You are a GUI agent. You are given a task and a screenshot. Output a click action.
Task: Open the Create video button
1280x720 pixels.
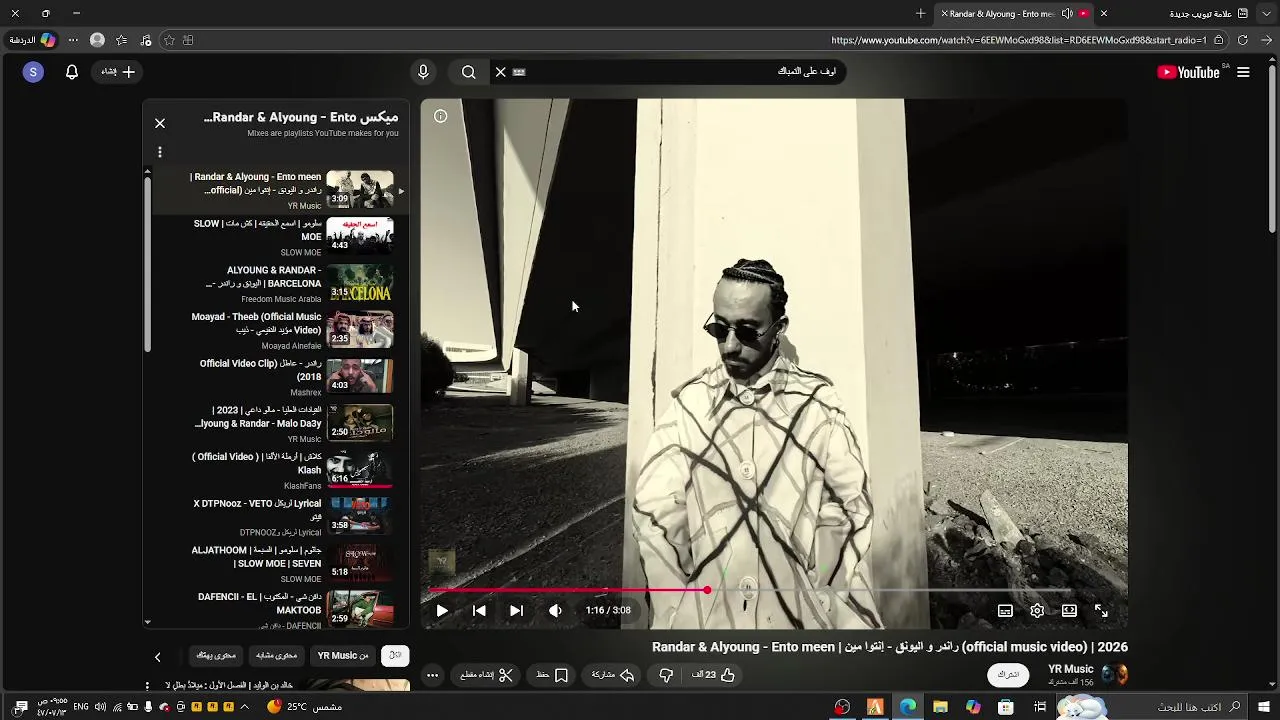[118, 72]
